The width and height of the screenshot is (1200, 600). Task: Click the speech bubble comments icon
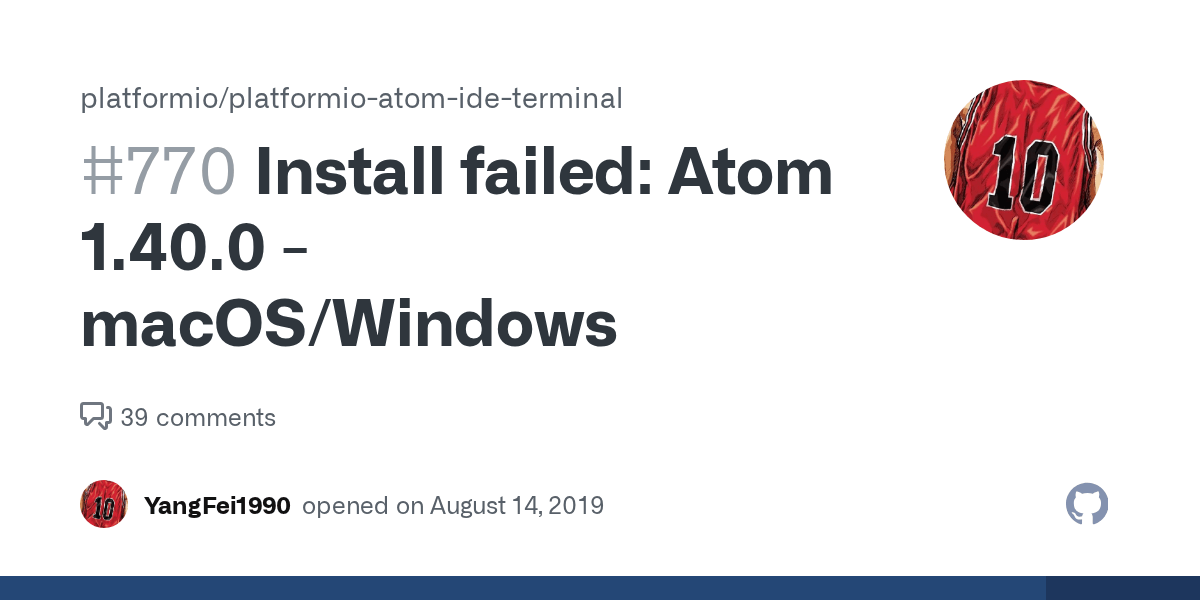click(x=95, y=416)
